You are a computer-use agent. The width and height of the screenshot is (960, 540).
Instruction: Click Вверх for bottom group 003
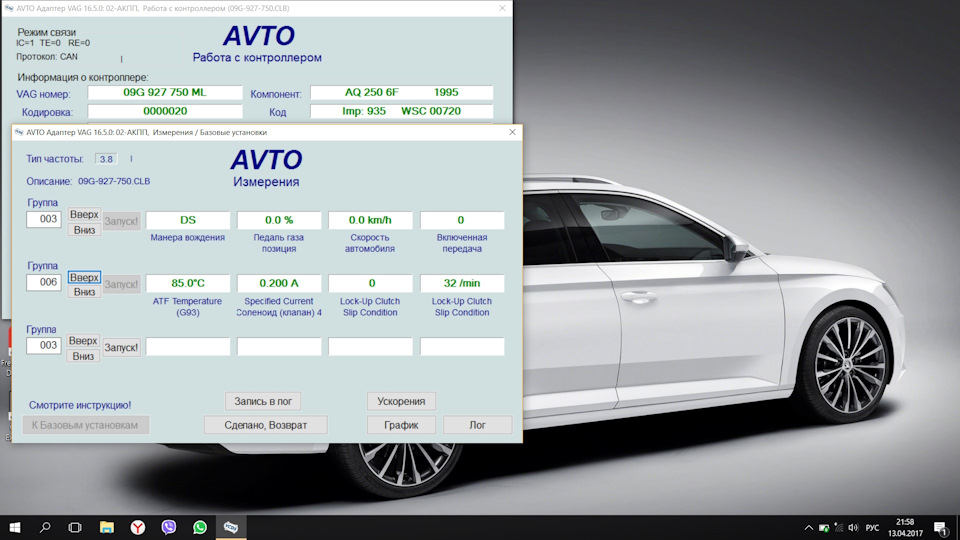point(83,340)
